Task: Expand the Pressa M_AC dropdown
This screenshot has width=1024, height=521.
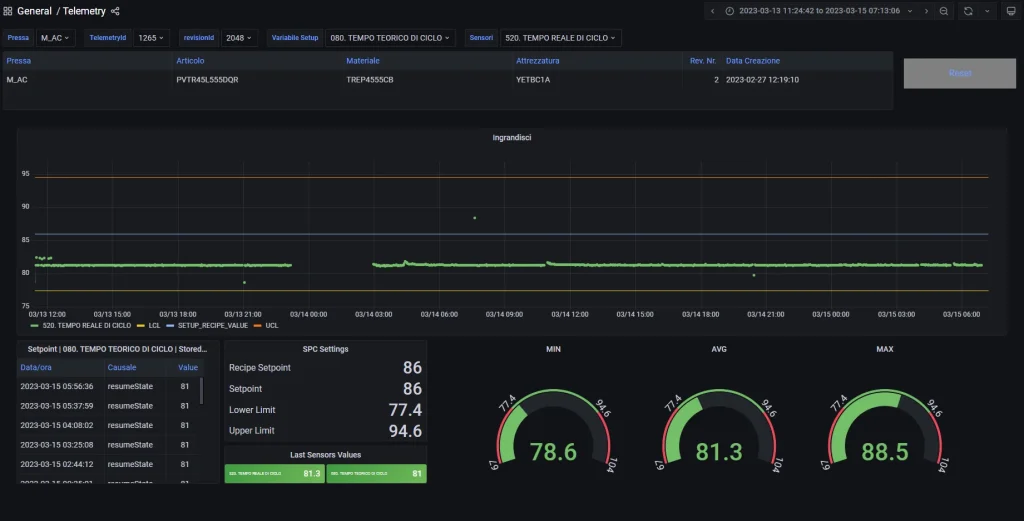Action: [56, 38]
